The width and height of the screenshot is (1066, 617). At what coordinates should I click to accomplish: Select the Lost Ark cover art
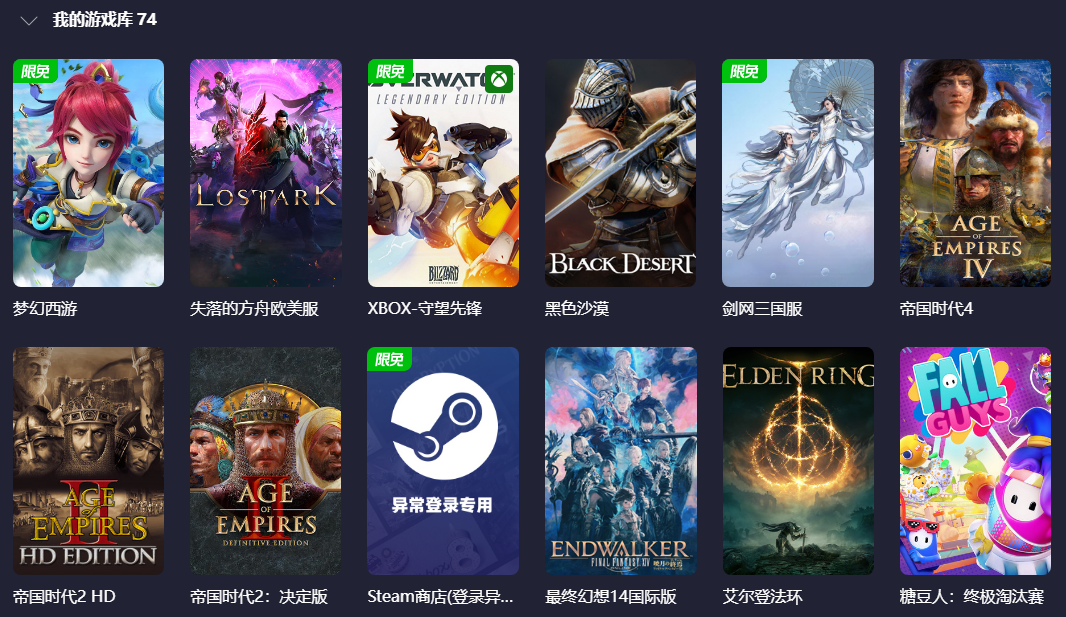coord(266,173)
